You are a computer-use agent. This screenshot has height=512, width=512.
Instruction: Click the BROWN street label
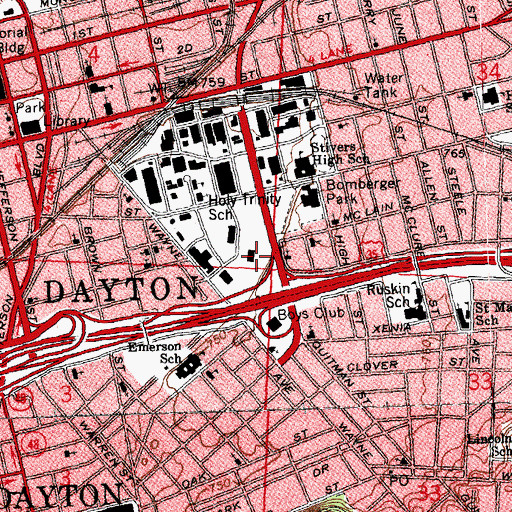92,249
